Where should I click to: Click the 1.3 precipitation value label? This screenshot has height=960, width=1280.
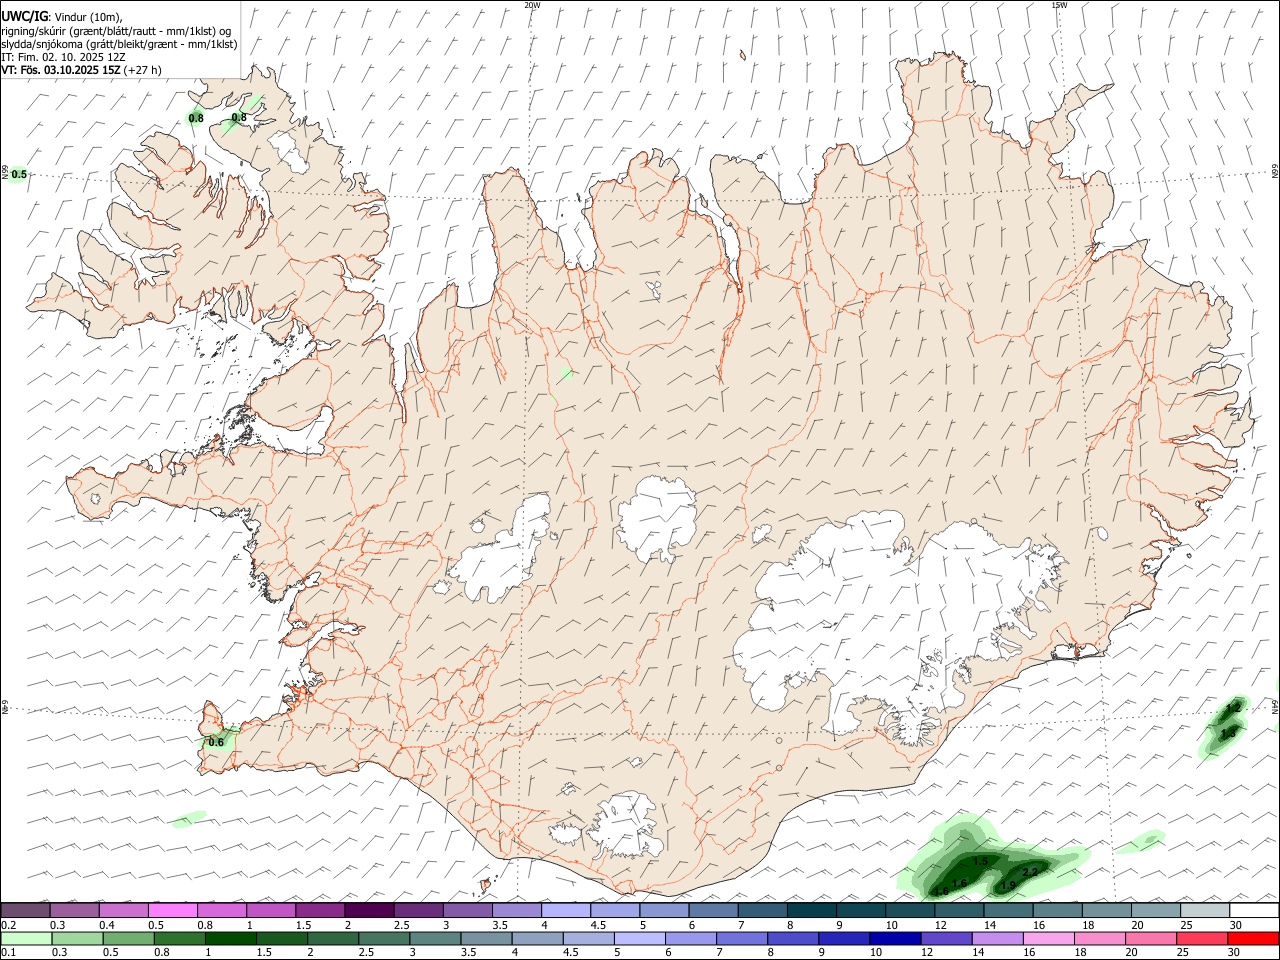click(x=1229, y=734)
